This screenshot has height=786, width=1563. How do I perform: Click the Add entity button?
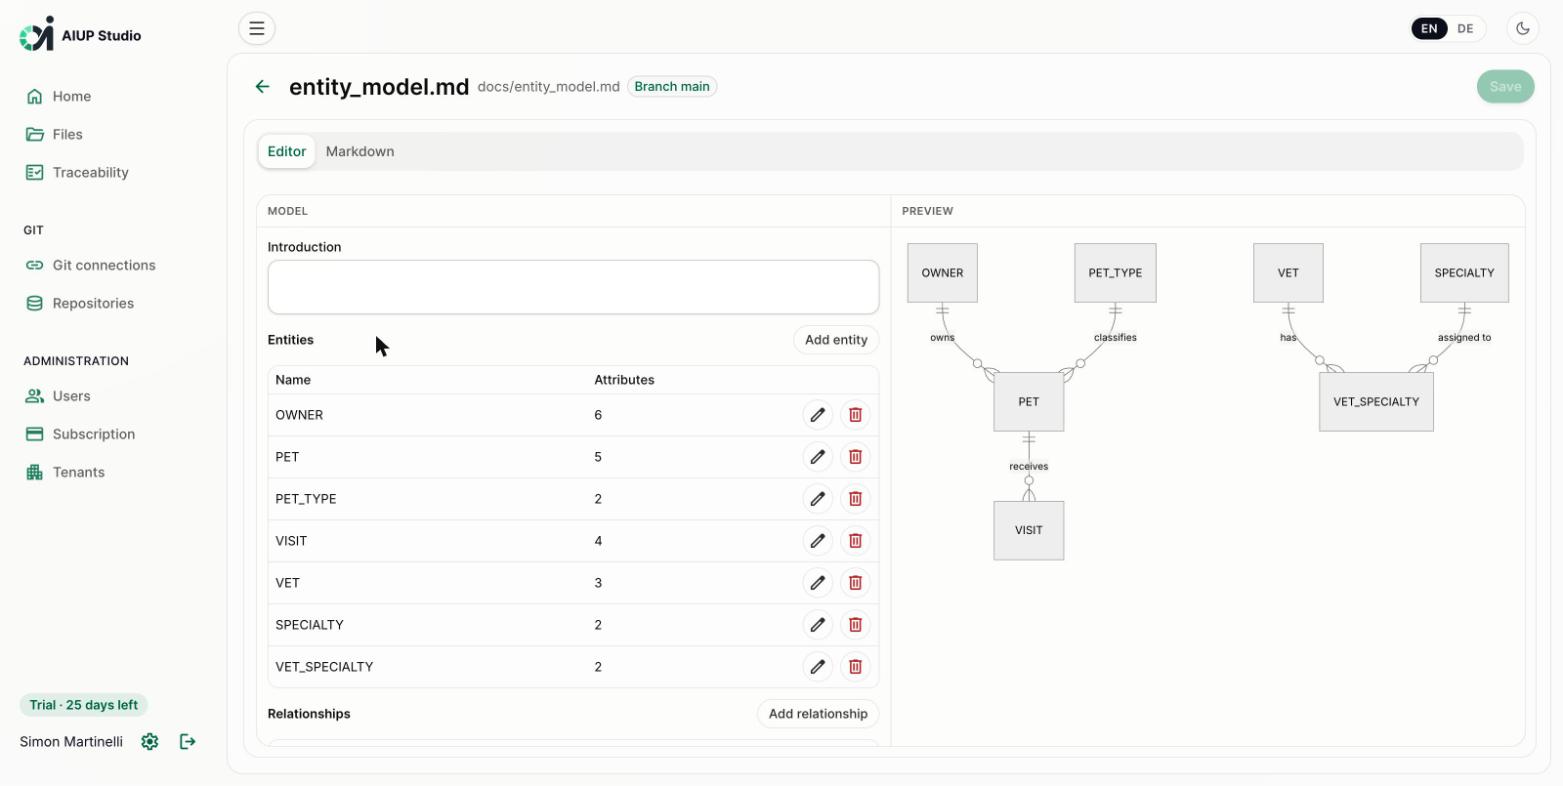coord(836,340)
